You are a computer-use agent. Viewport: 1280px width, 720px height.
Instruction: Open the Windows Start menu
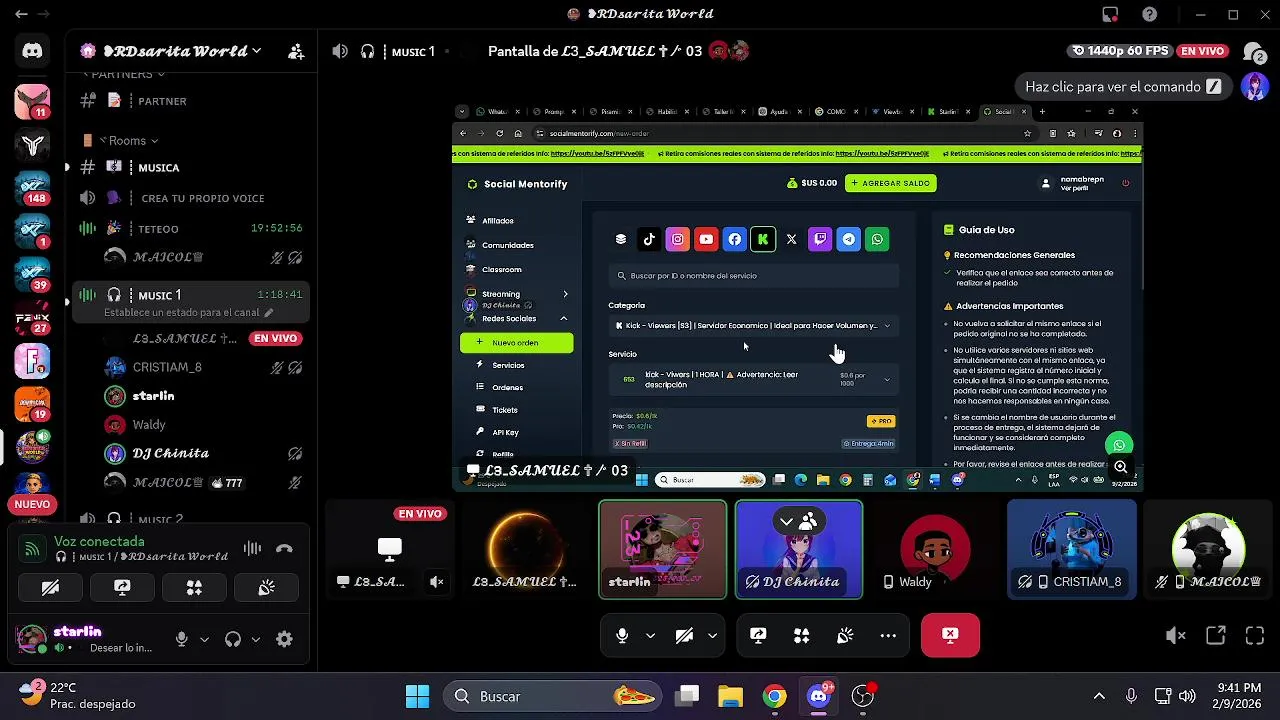pos(417,696)
